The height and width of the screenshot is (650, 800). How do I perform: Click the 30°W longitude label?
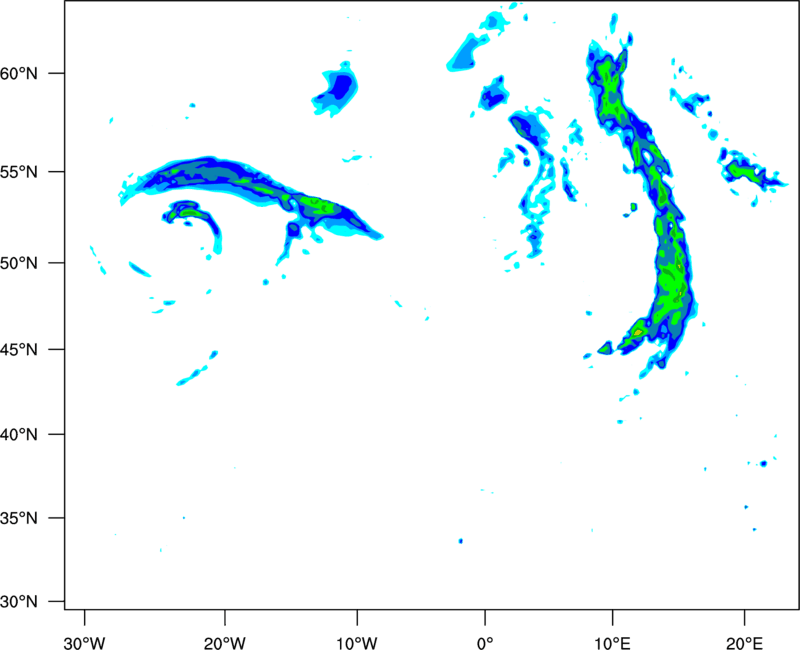coord(84,643)
